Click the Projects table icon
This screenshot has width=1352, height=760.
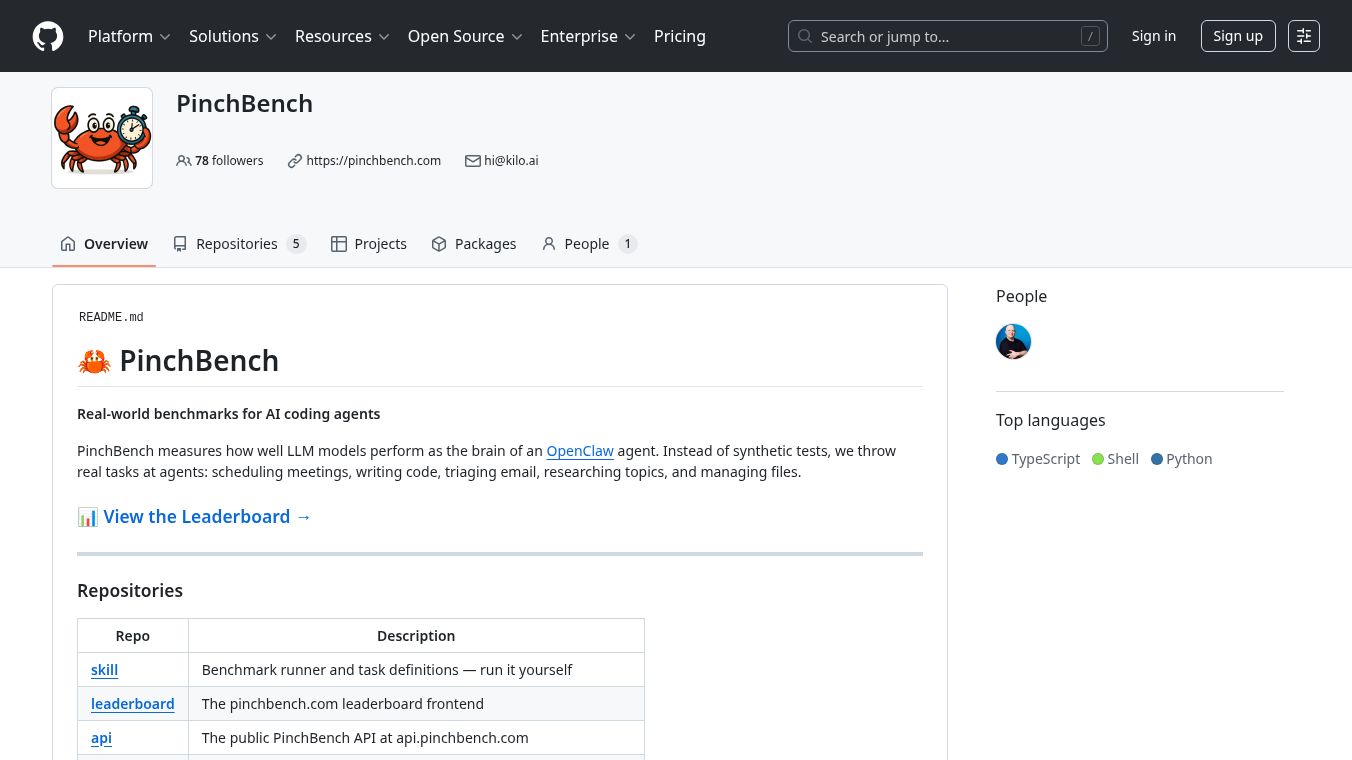[339, 244]
